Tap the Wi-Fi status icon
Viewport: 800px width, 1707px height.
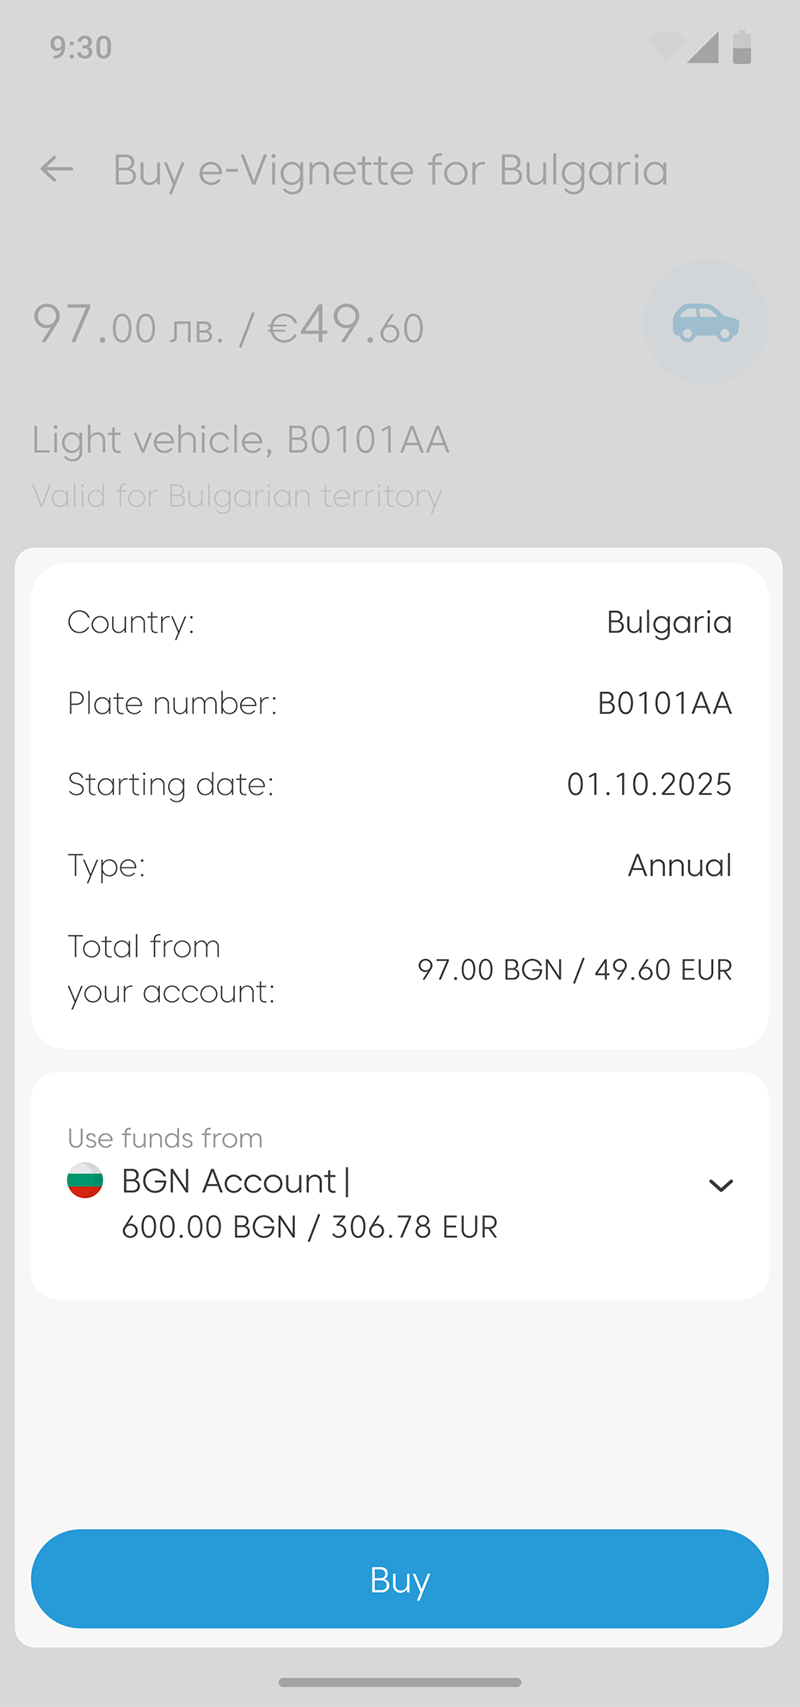point(665,46)
